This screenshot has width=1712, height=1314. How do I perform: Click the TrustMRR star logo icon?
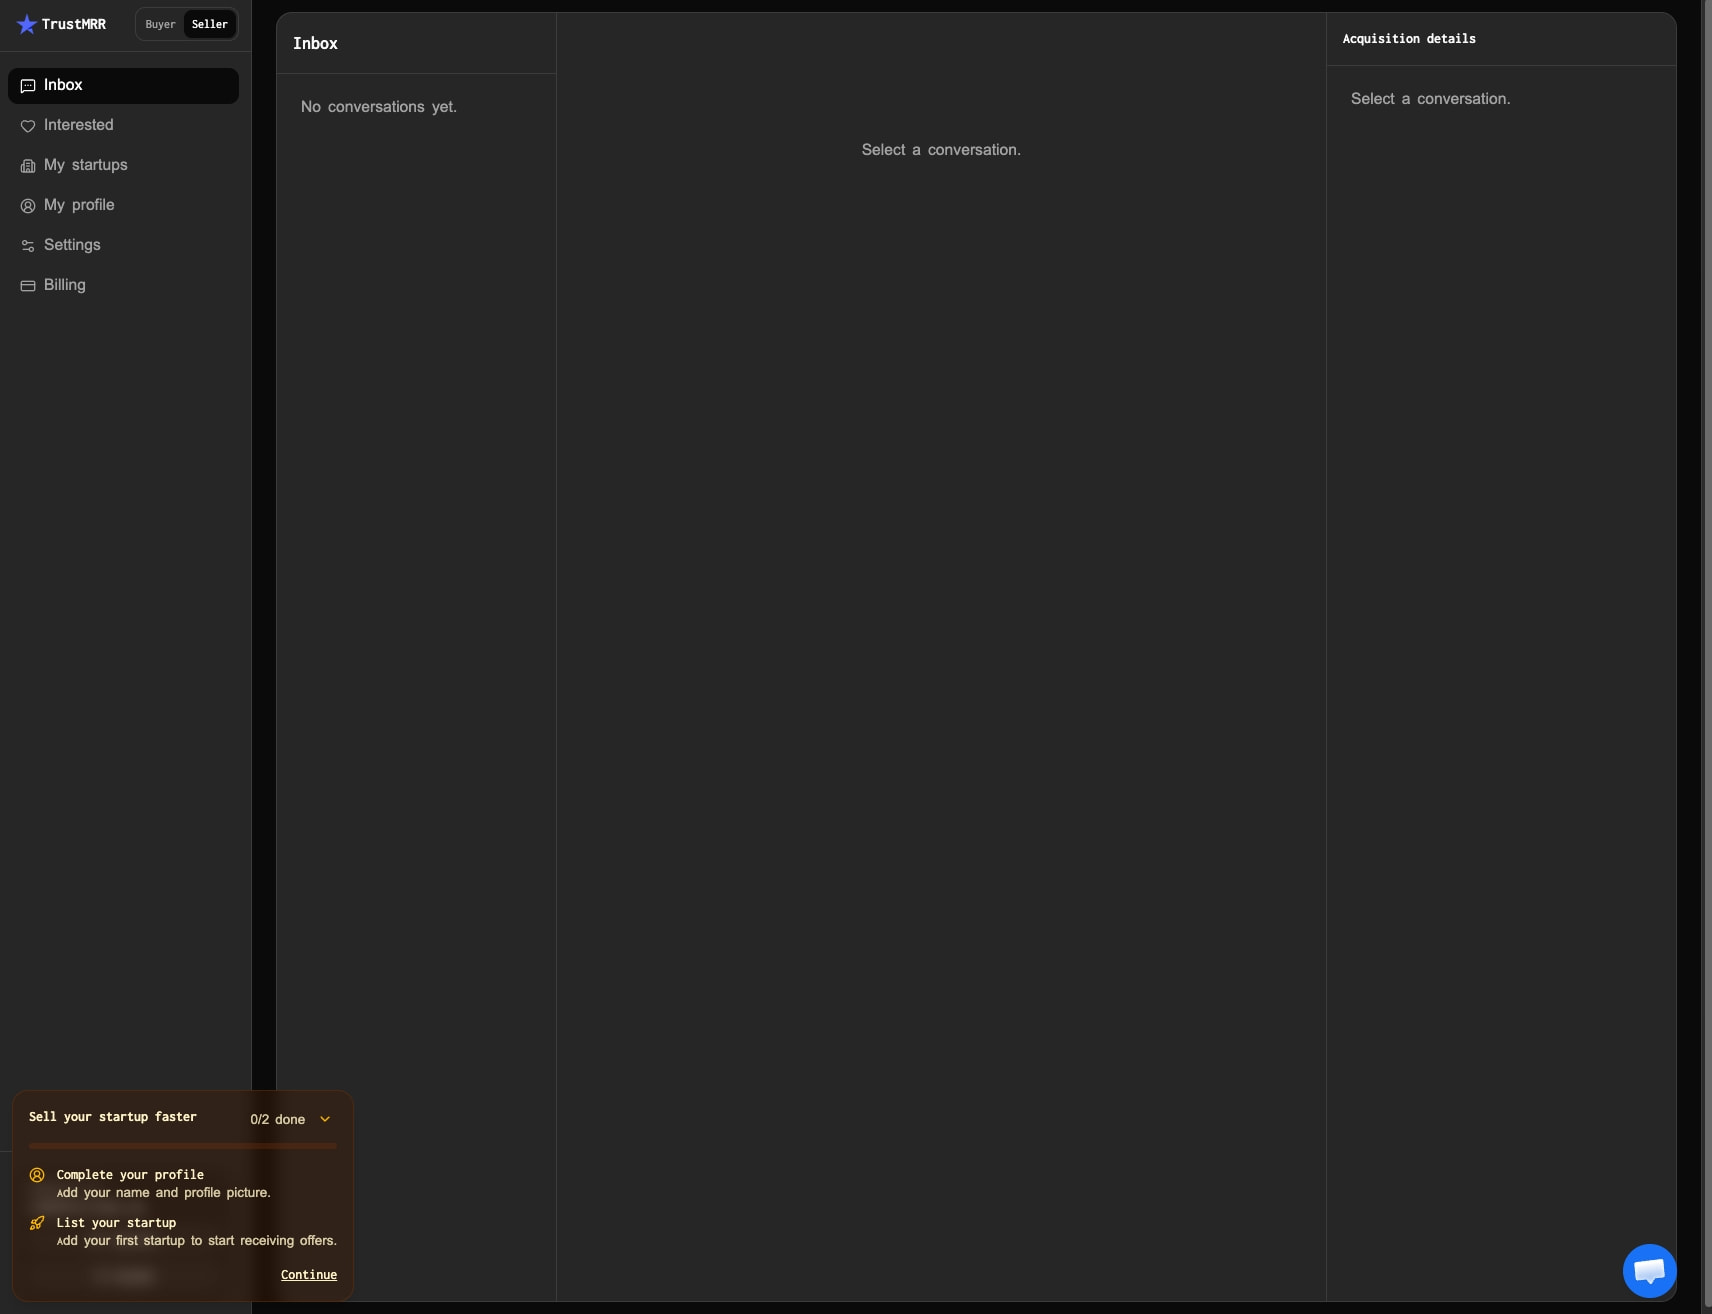pyautogui.click(x=27, y=24)
